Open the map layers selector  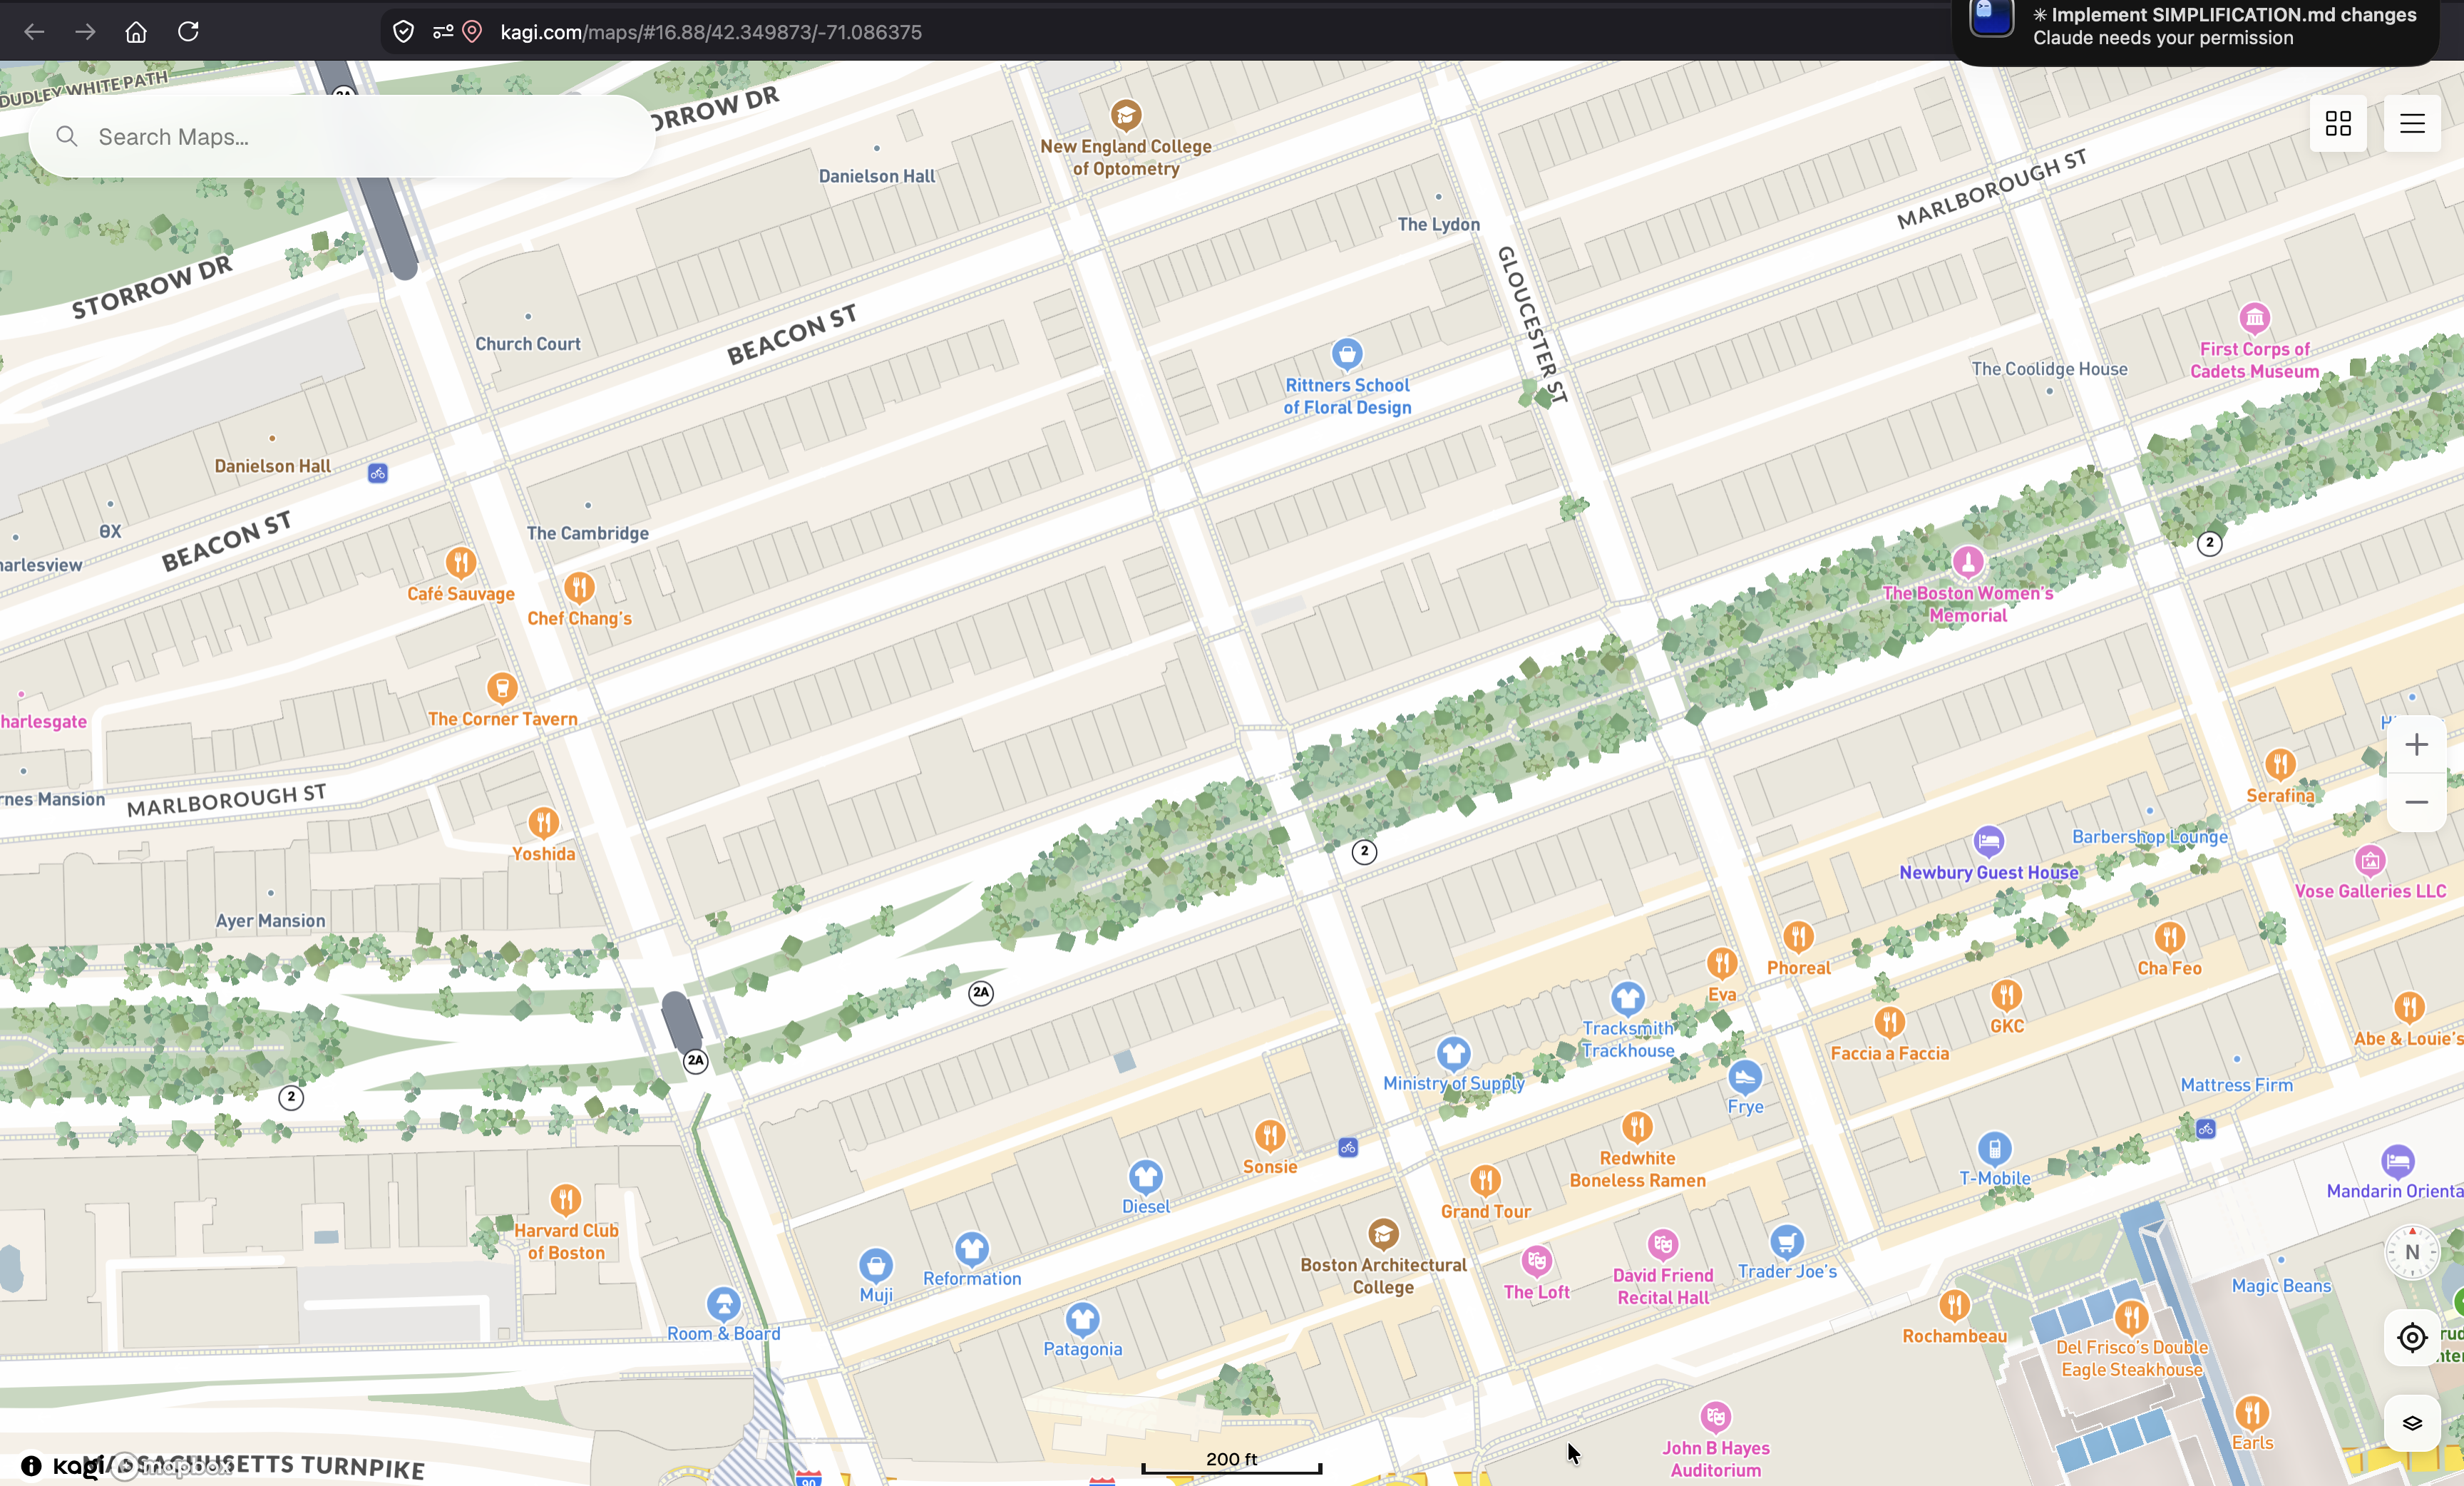2412,1423
